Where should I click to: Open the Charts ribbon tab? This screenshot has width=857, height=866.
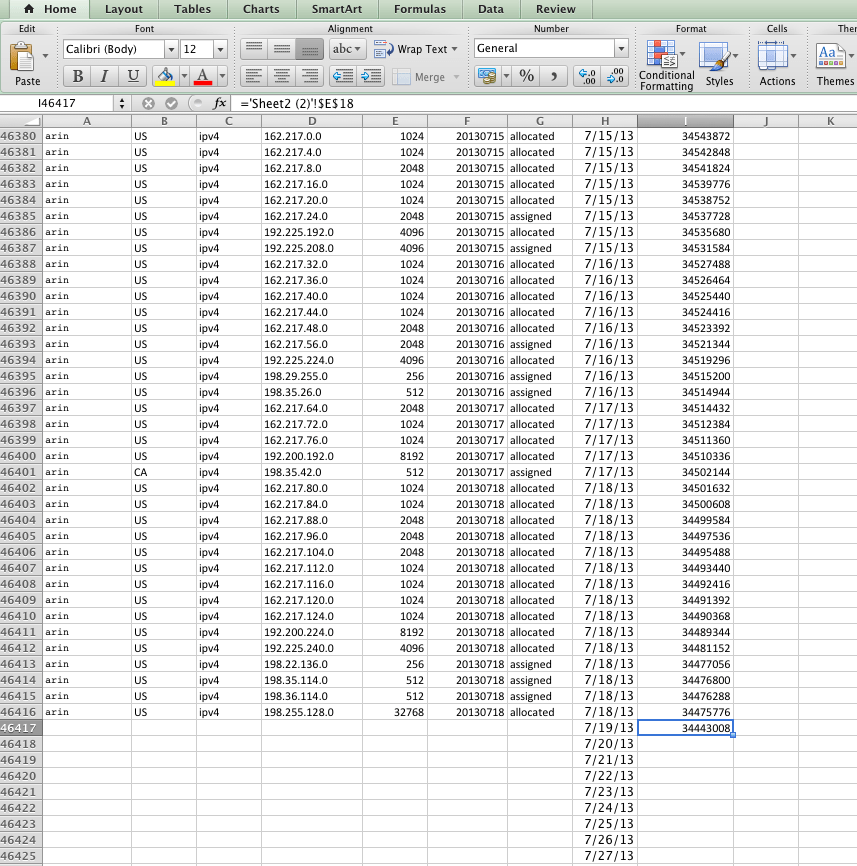point(261,9)
